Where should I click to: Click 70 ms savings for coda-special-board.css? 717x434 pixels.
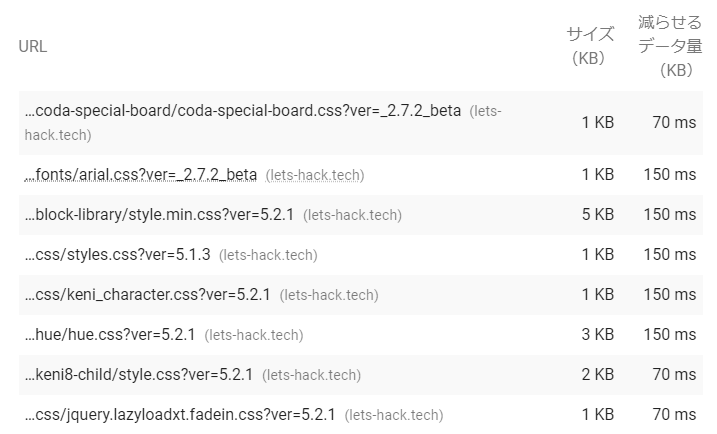coord(674,123)
